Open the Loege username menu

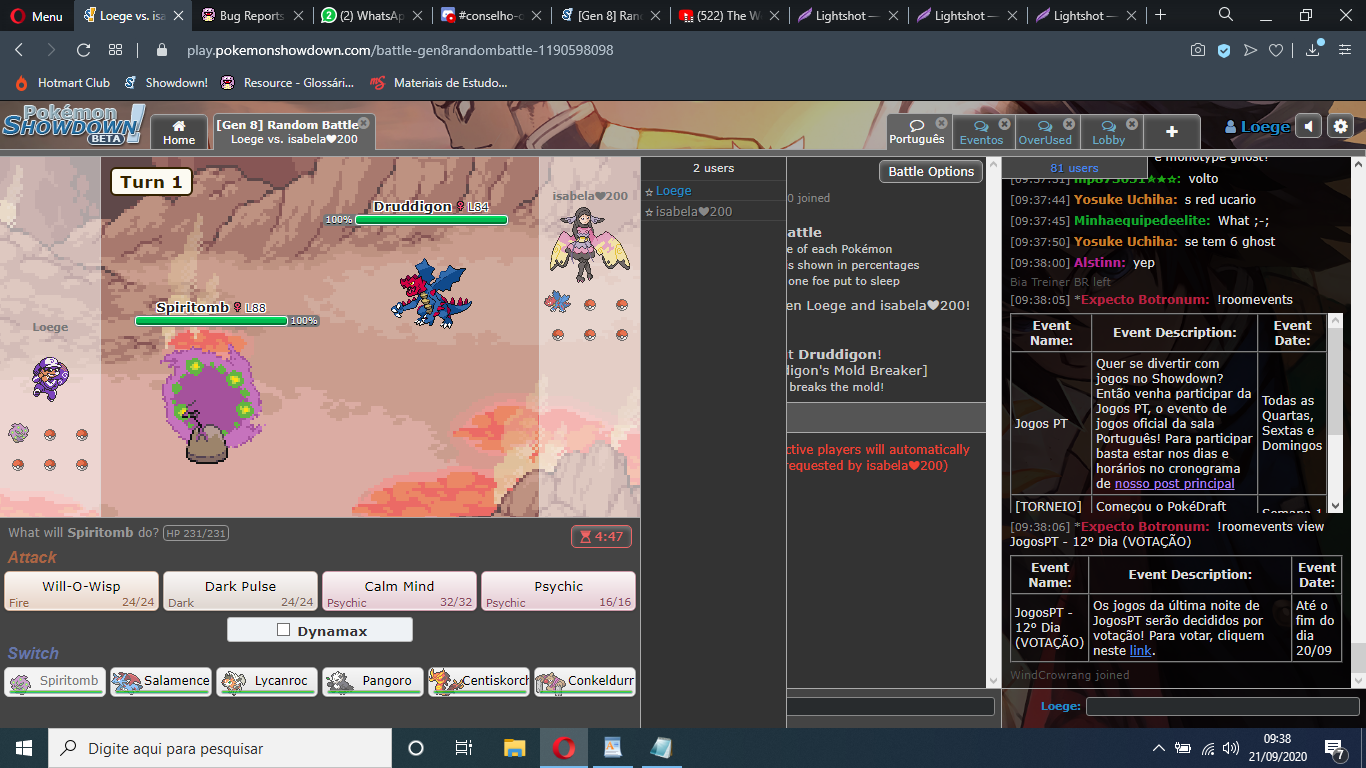pyautogui.click(x=1257, y=127)
